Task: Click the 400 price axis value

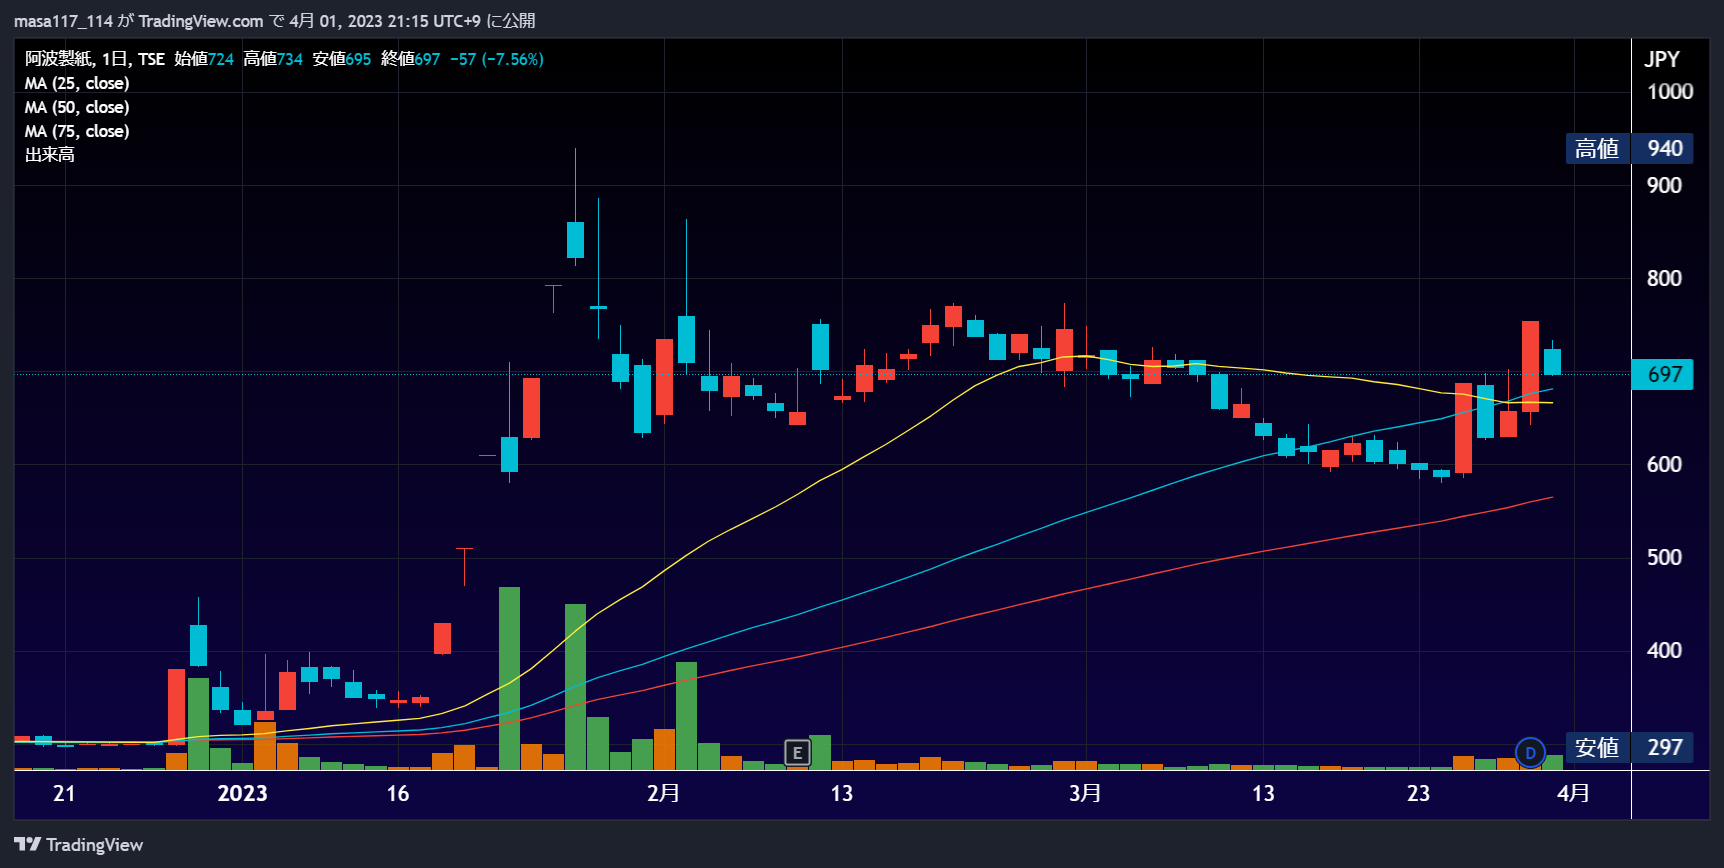Action: pyautogui.click(x=1664, y=650)
